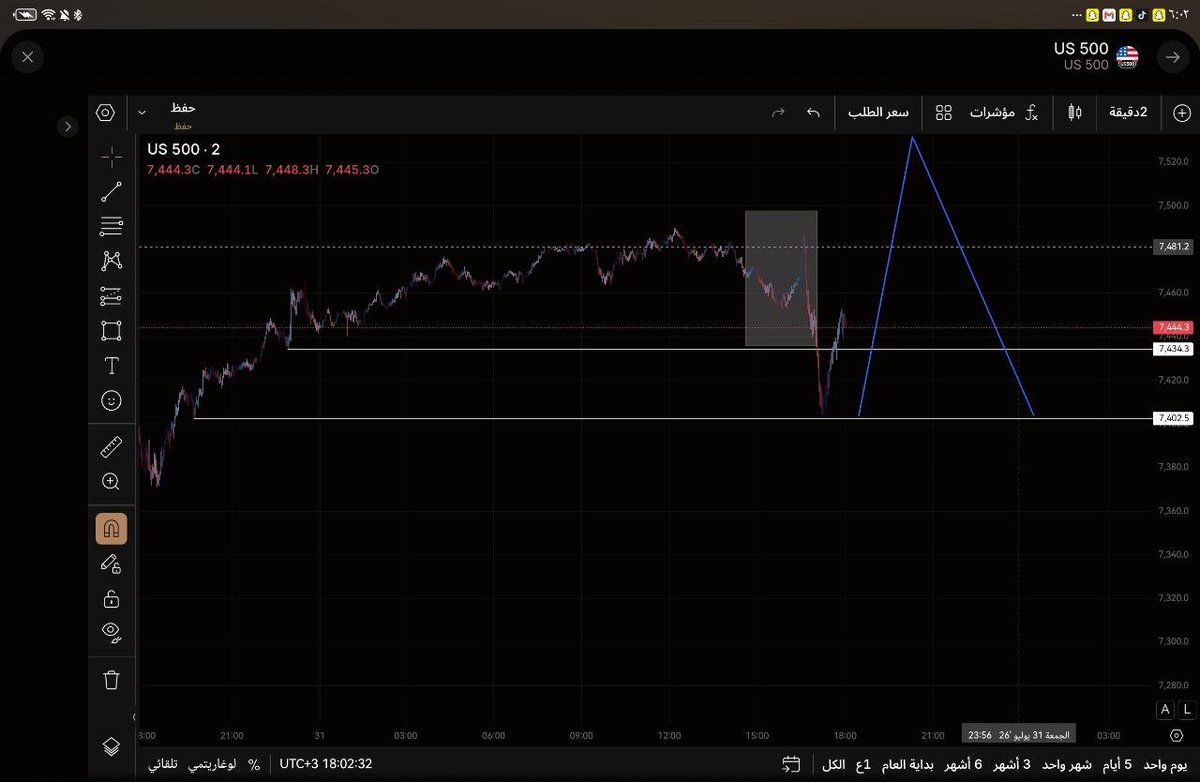Toggle percent scale % button
The image size is (1200, 782).
[254, 764]
